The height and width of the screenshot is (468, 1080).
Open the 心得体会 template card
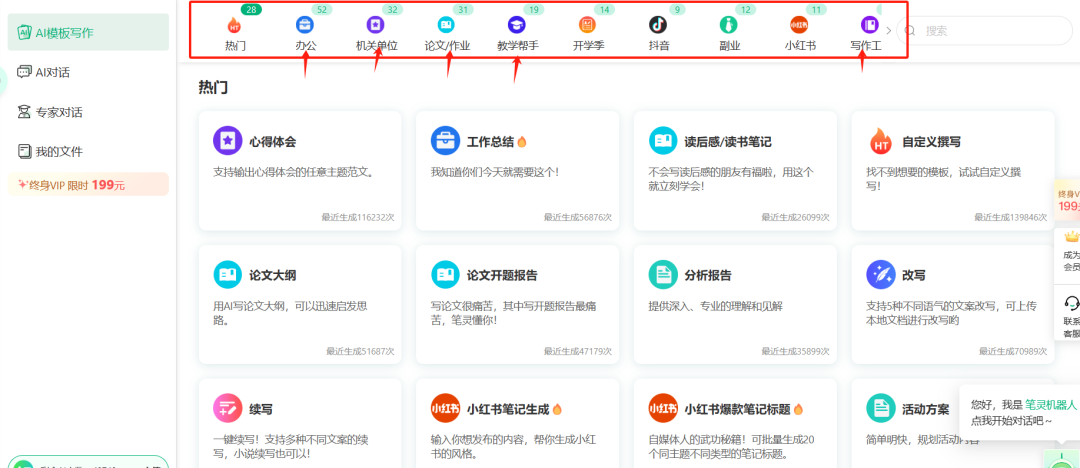(x=300, y=171)
